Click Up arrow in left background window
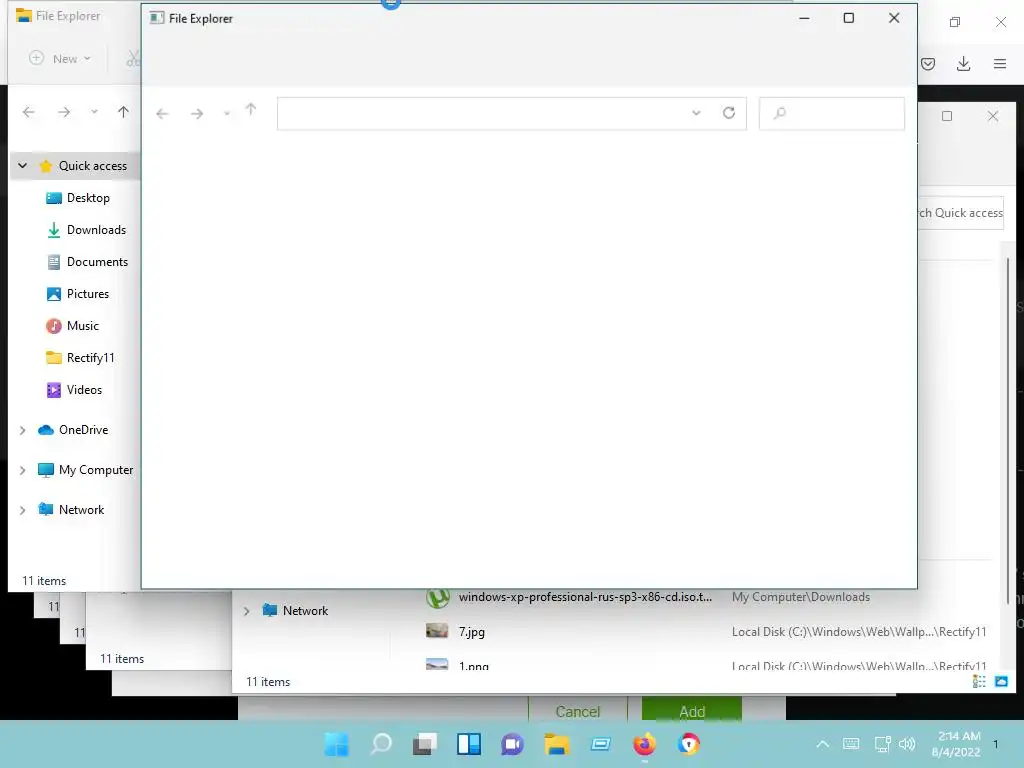The image size is (1024, 768). pos(123,112)
